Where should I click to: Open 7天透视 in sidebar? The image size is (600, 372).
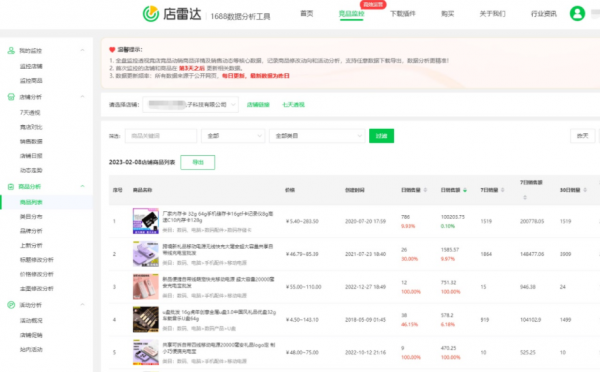click(30, 113)
